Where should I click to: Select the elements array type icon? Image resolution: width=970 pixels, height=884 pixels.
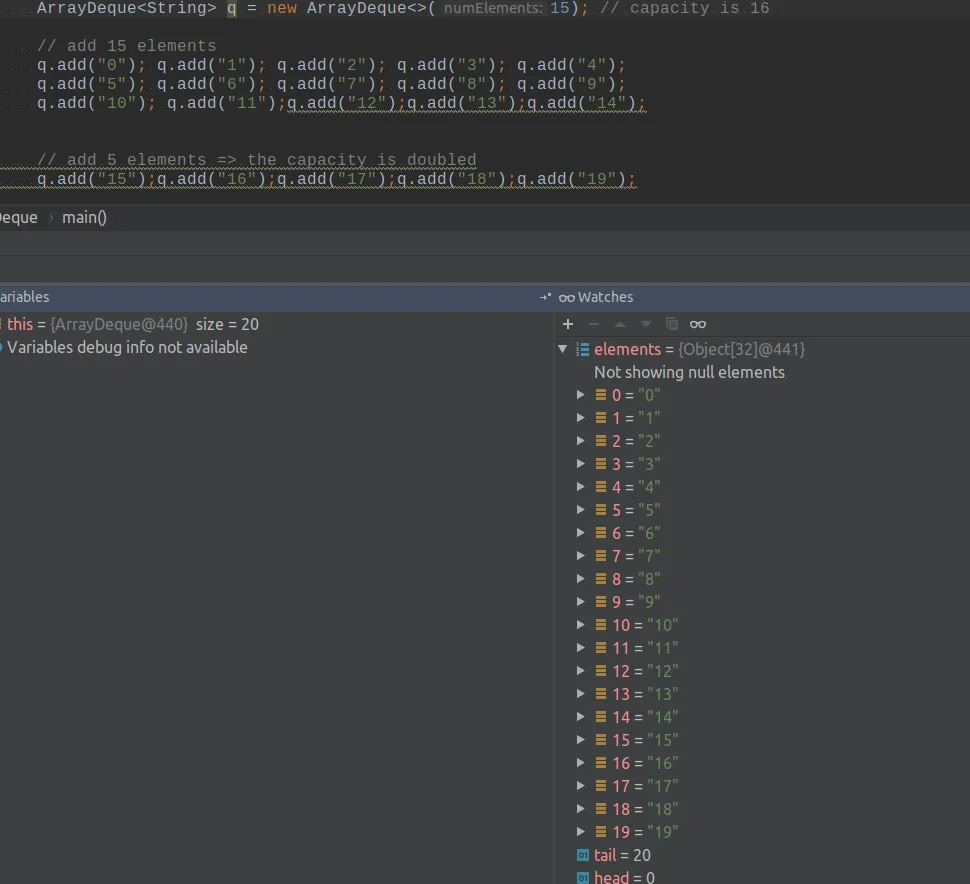point(583,350)
